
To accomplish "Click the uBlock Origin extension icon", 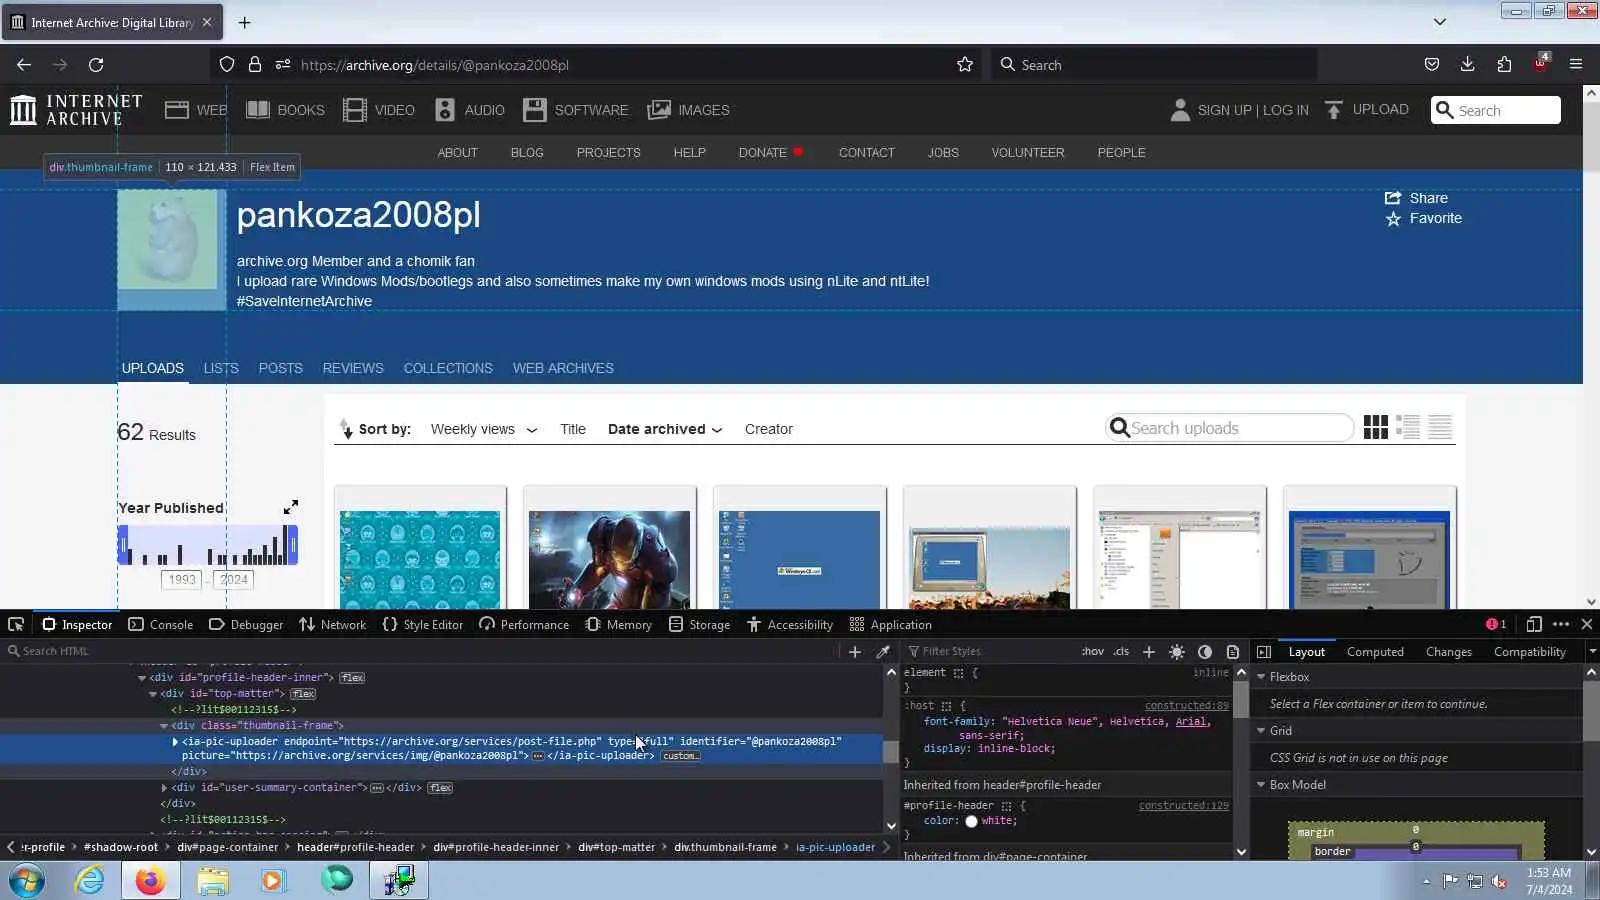I will (1540, 62).
